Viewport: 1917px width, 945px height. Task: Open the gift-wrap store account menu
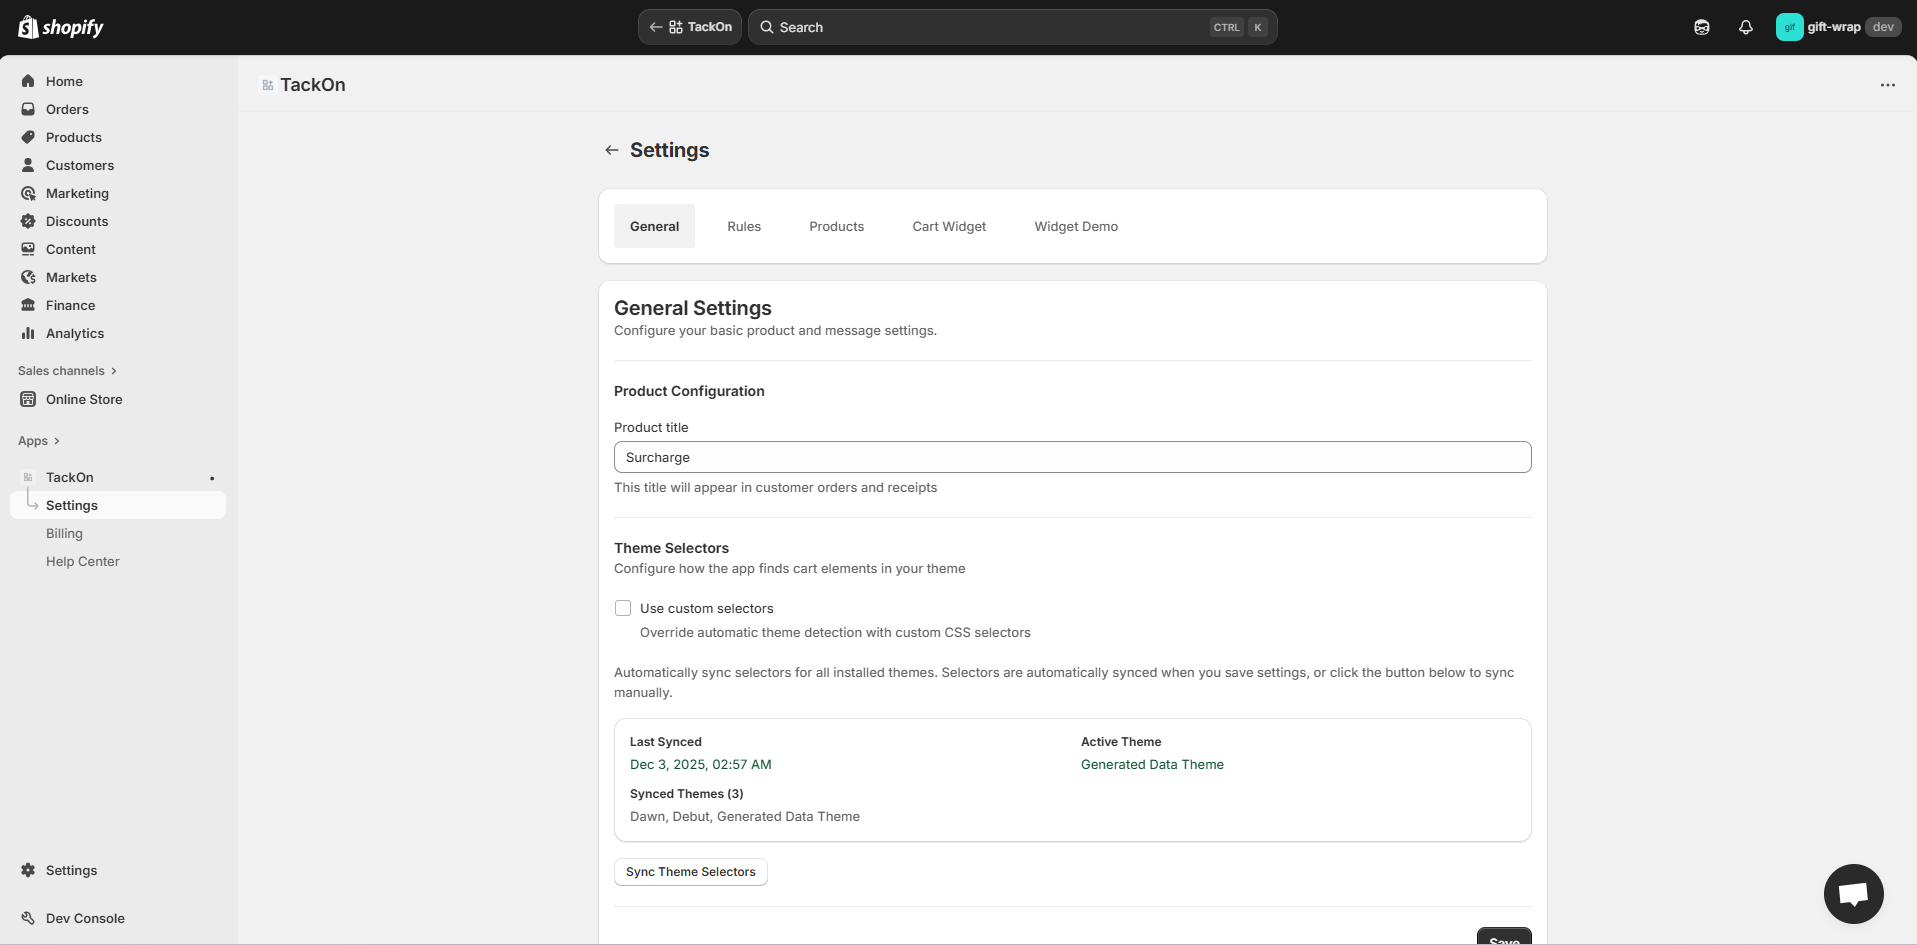coord(1837,27)
